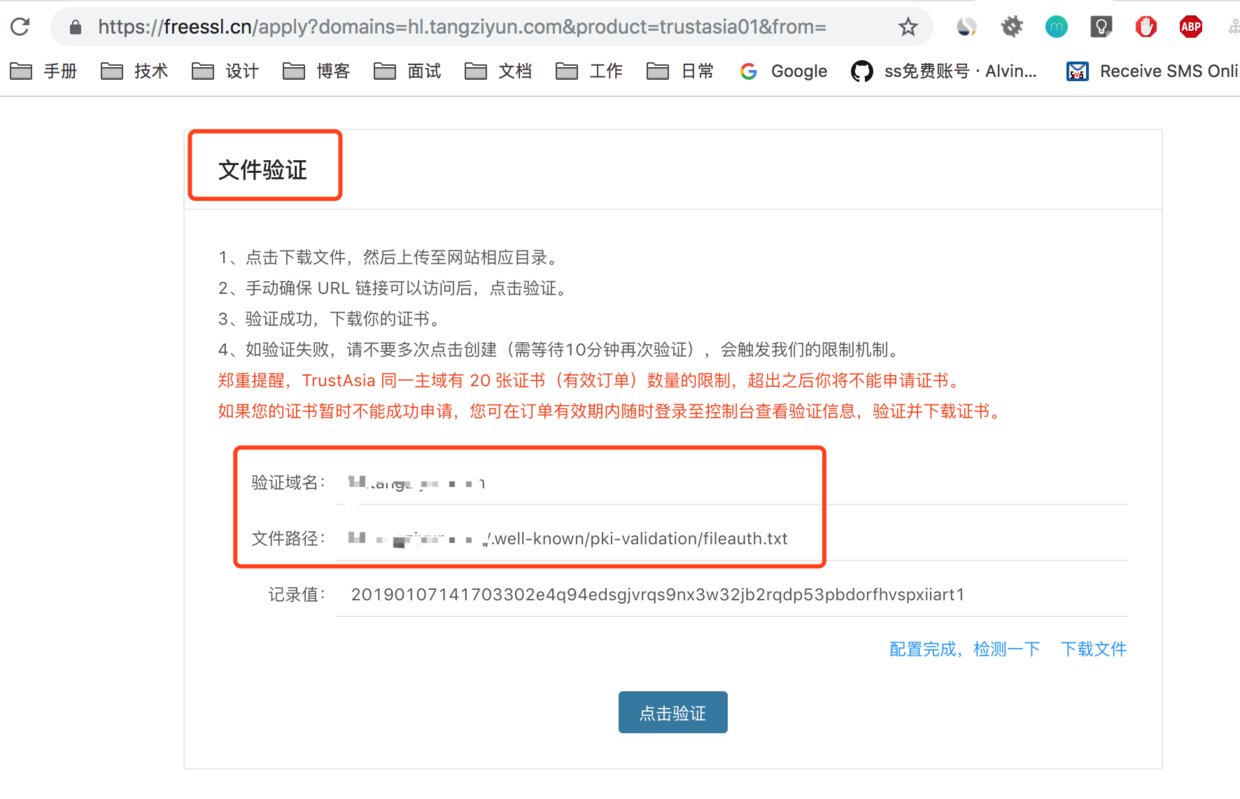Click the red hand blocker extension icon
1240x799 pixels.
click(x=1145, y=26)
